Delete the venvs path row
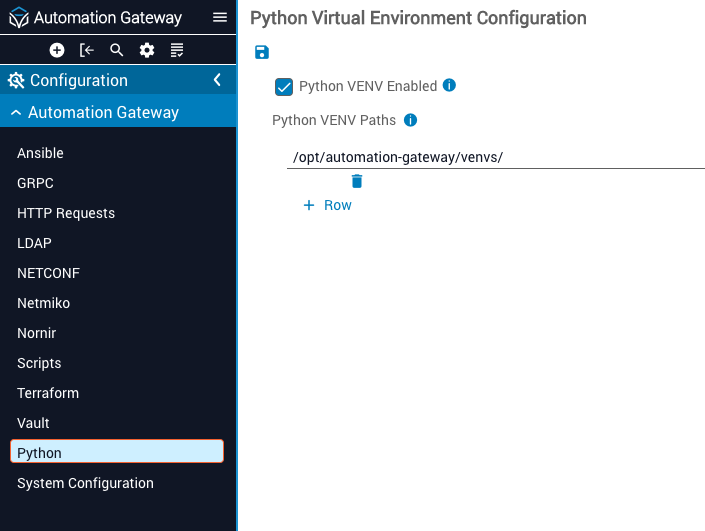 (x=357, y=181)
